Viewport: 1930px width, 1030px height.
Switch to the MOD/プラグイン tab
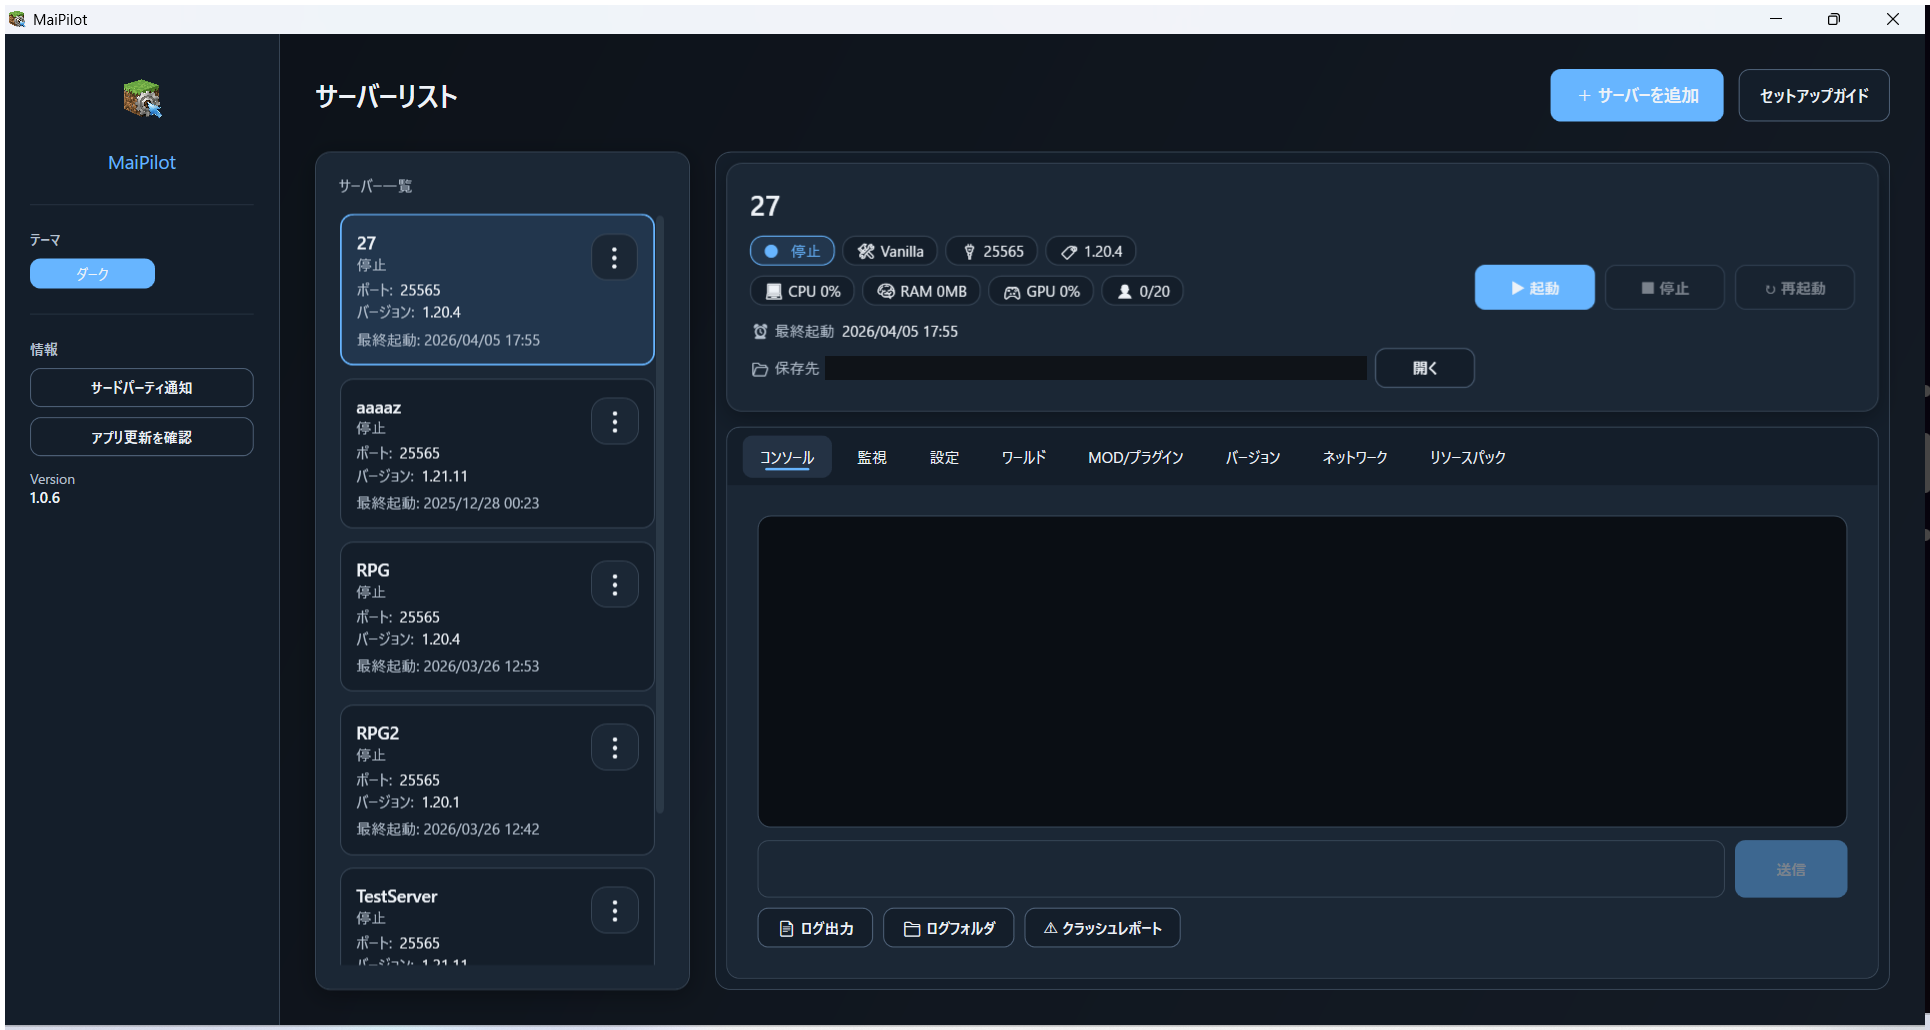click(x=1135, y=457)
